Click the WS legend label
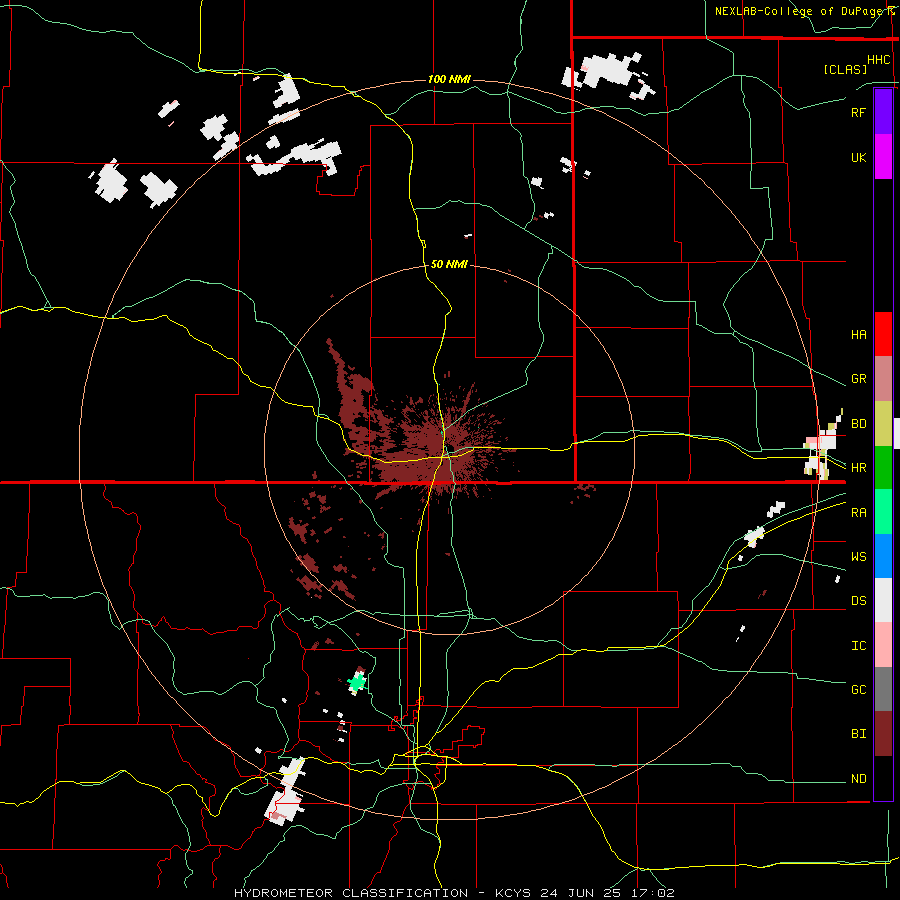This screenshot has width=900, height=900. [x=858, y=557]
